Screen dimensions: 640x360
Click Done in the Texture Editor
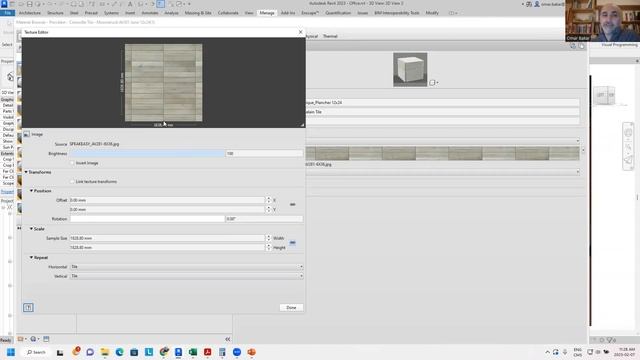[x=291, y=307]
